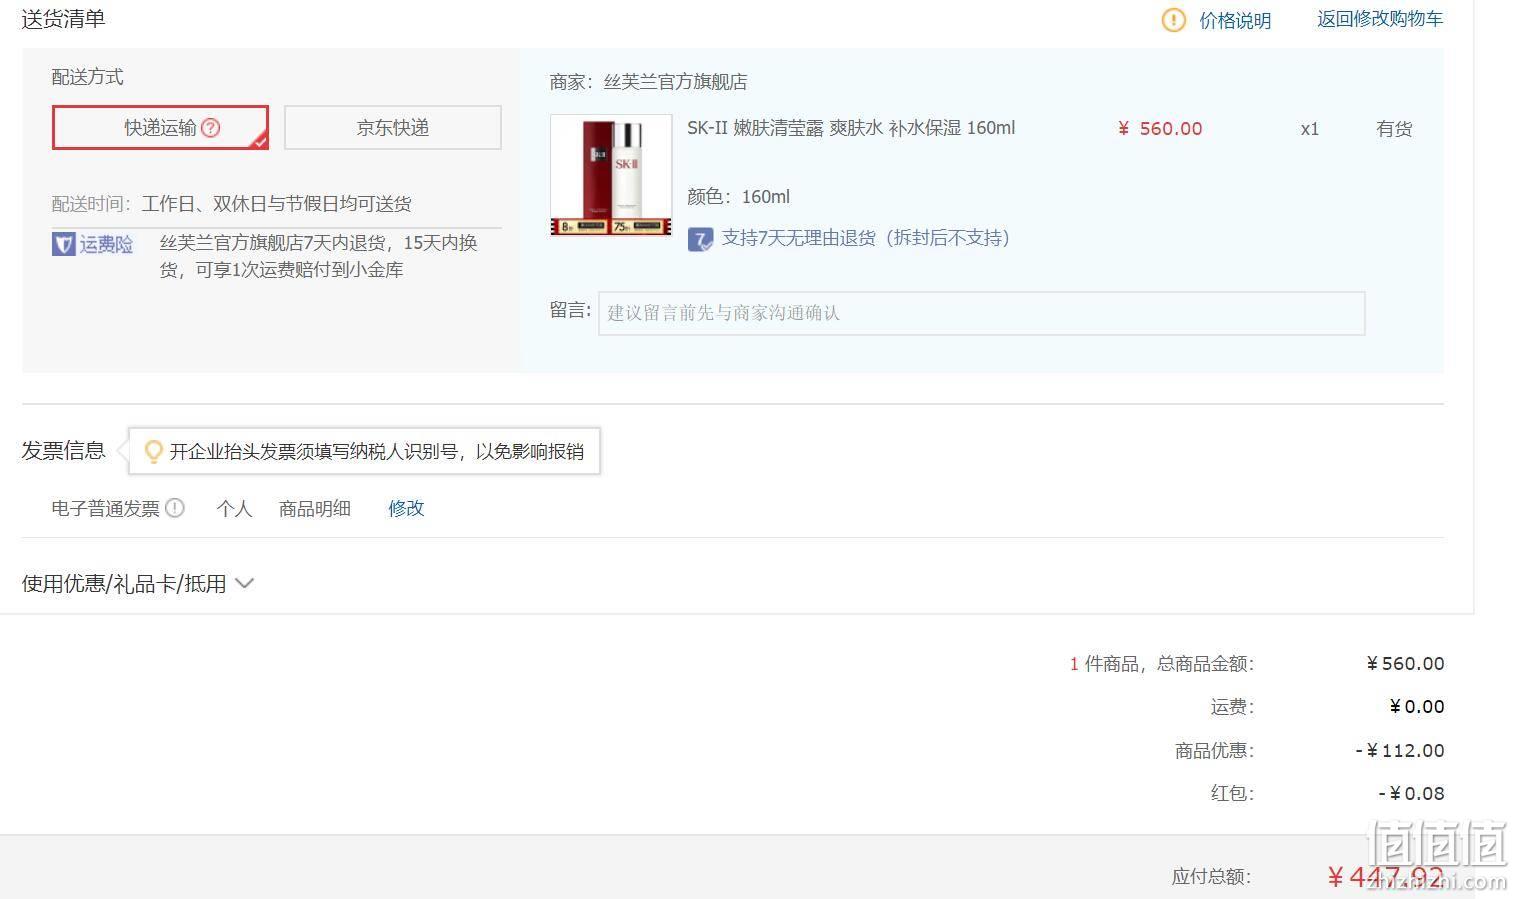Click the SK-II 嫩肤清莹露 product title
Image resolution: width=1516 pixels, height=899 pixels.
click(x=851, y=128)
